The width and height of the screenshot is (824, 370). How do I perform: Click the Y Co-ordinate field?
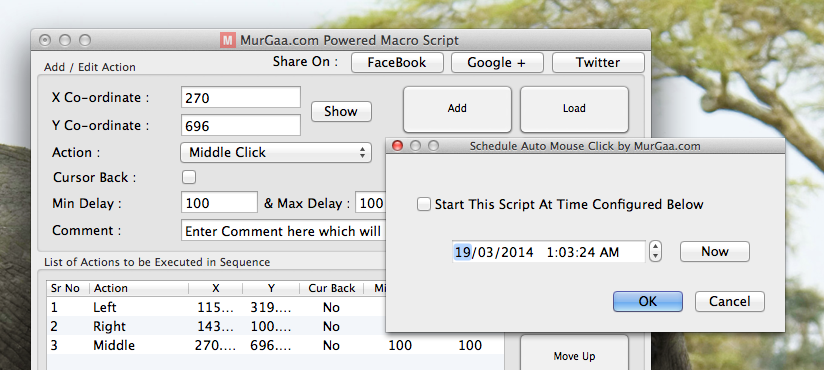(241, 126)
